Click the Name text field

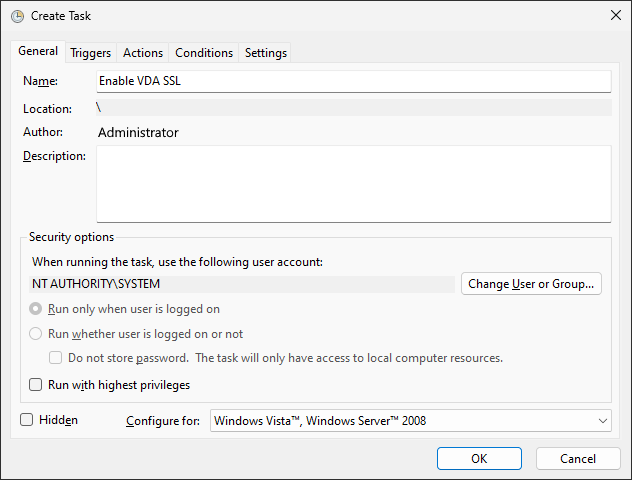[x=353, y=81]
